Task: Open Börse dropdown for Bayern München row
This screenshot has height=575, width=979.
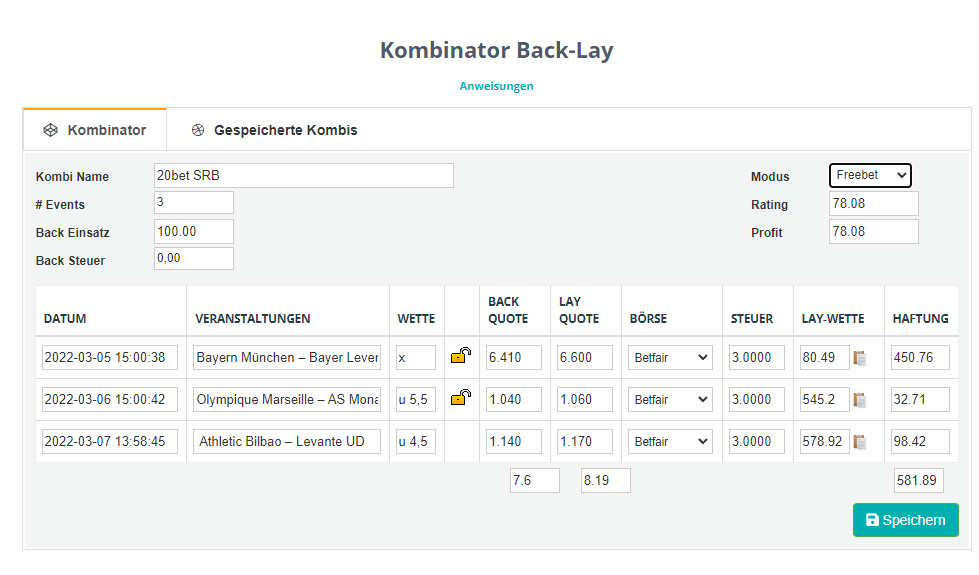Action: click(670, 357)
